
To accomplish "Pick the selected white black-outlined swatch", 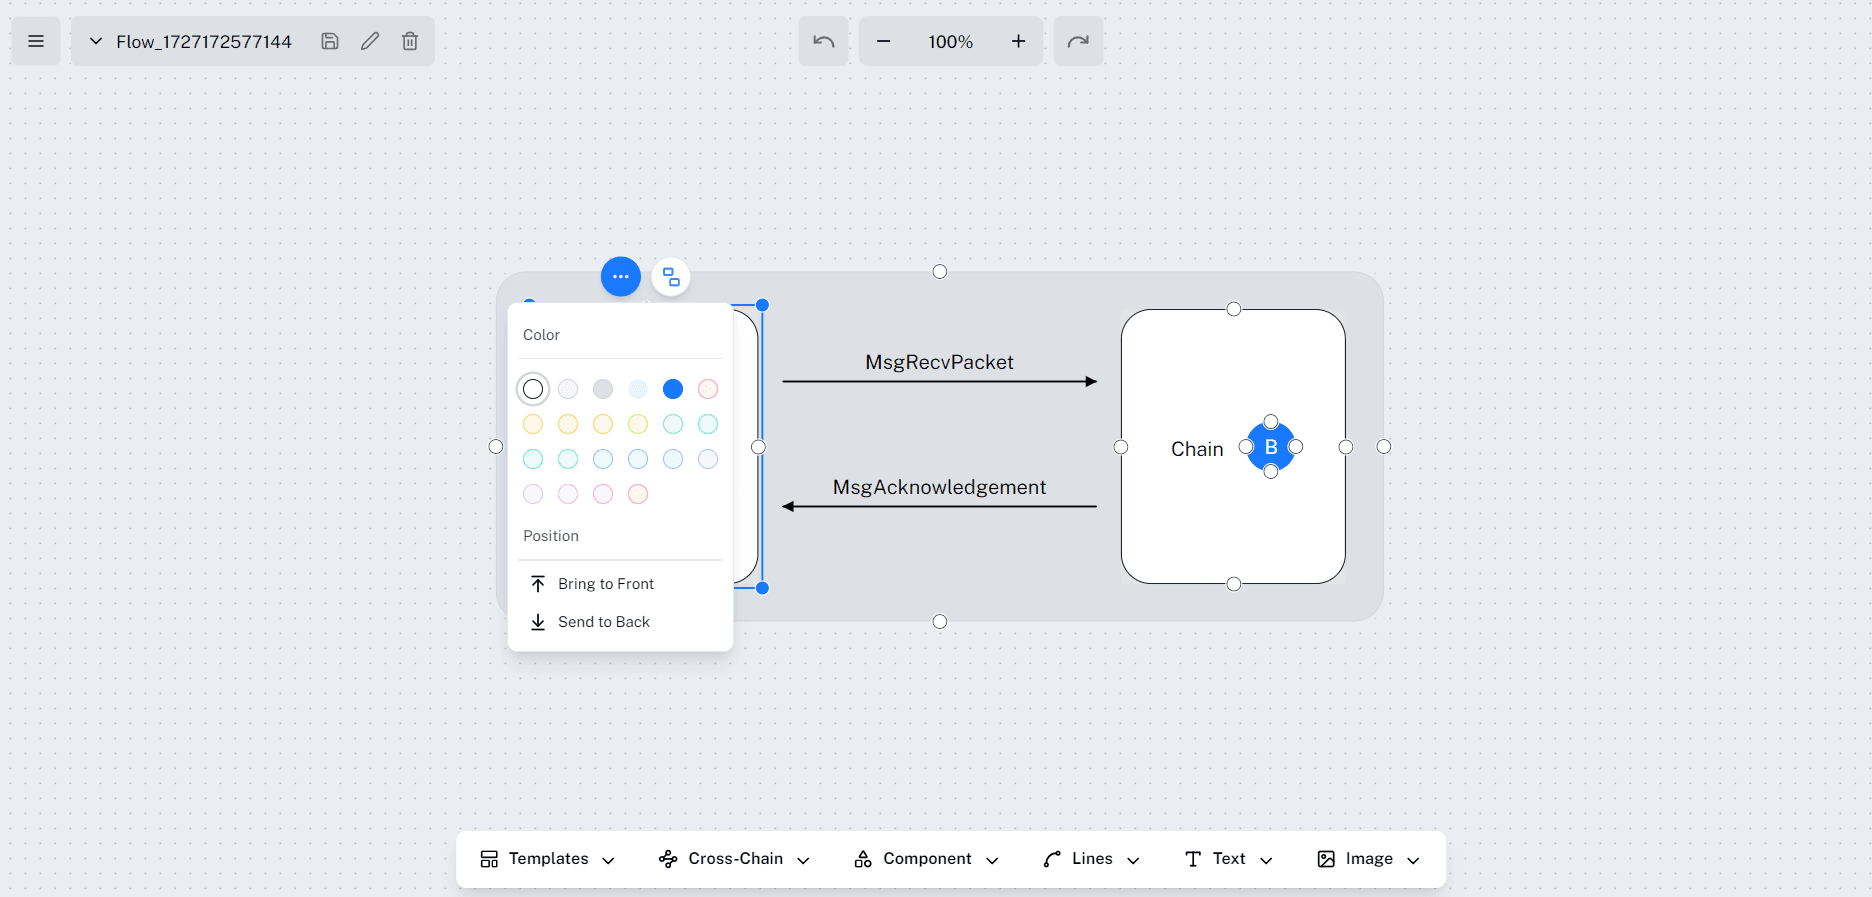I will point(533,389).
